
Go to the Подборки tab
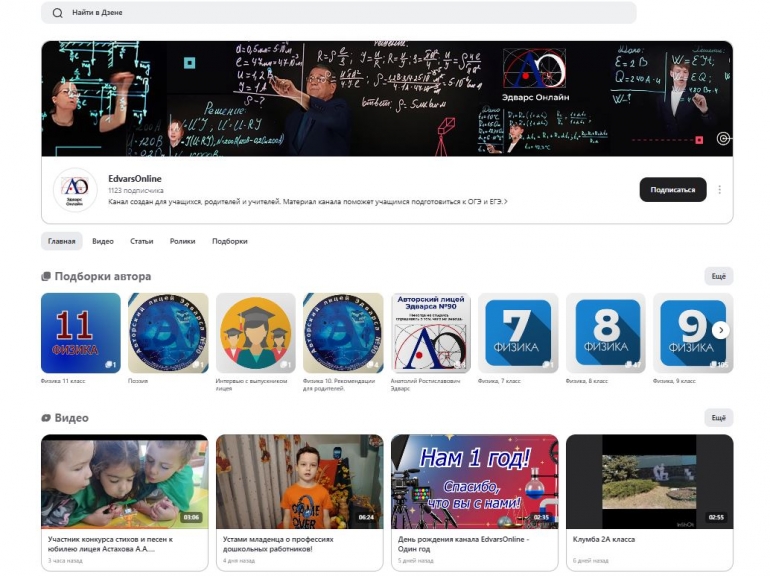pos(229,241)
